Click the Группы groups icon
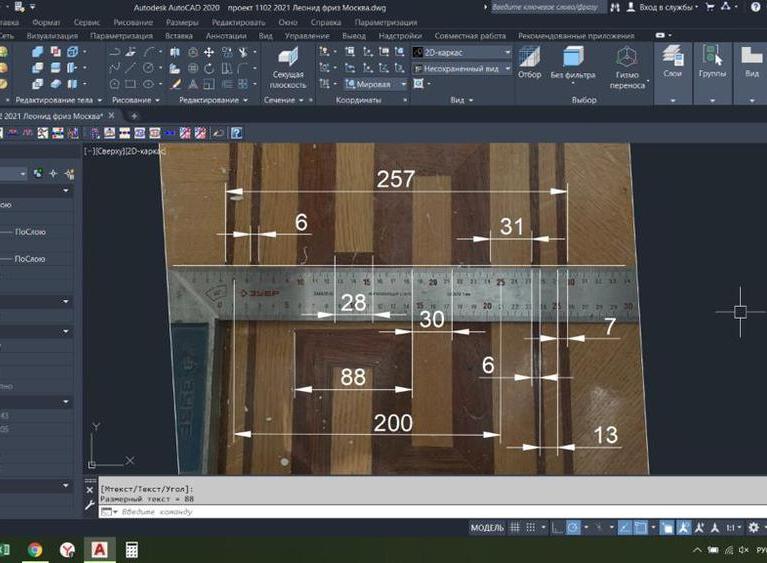The image size is (767, 563). pyautogui.click(x=712, y=61)
